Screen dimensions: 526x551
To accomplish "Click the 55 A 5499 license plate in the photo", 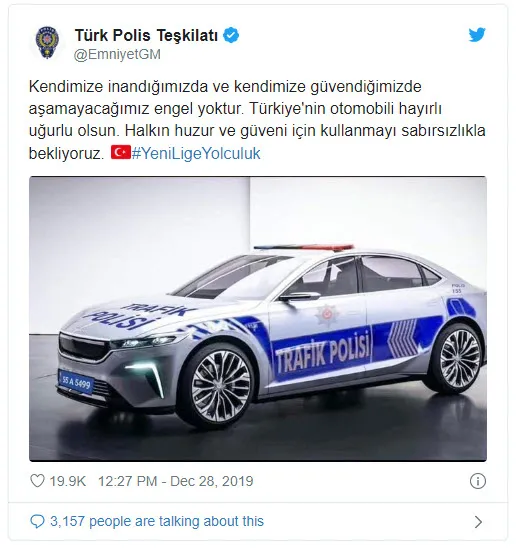I will pyautogui.click(x=76, y=382).
